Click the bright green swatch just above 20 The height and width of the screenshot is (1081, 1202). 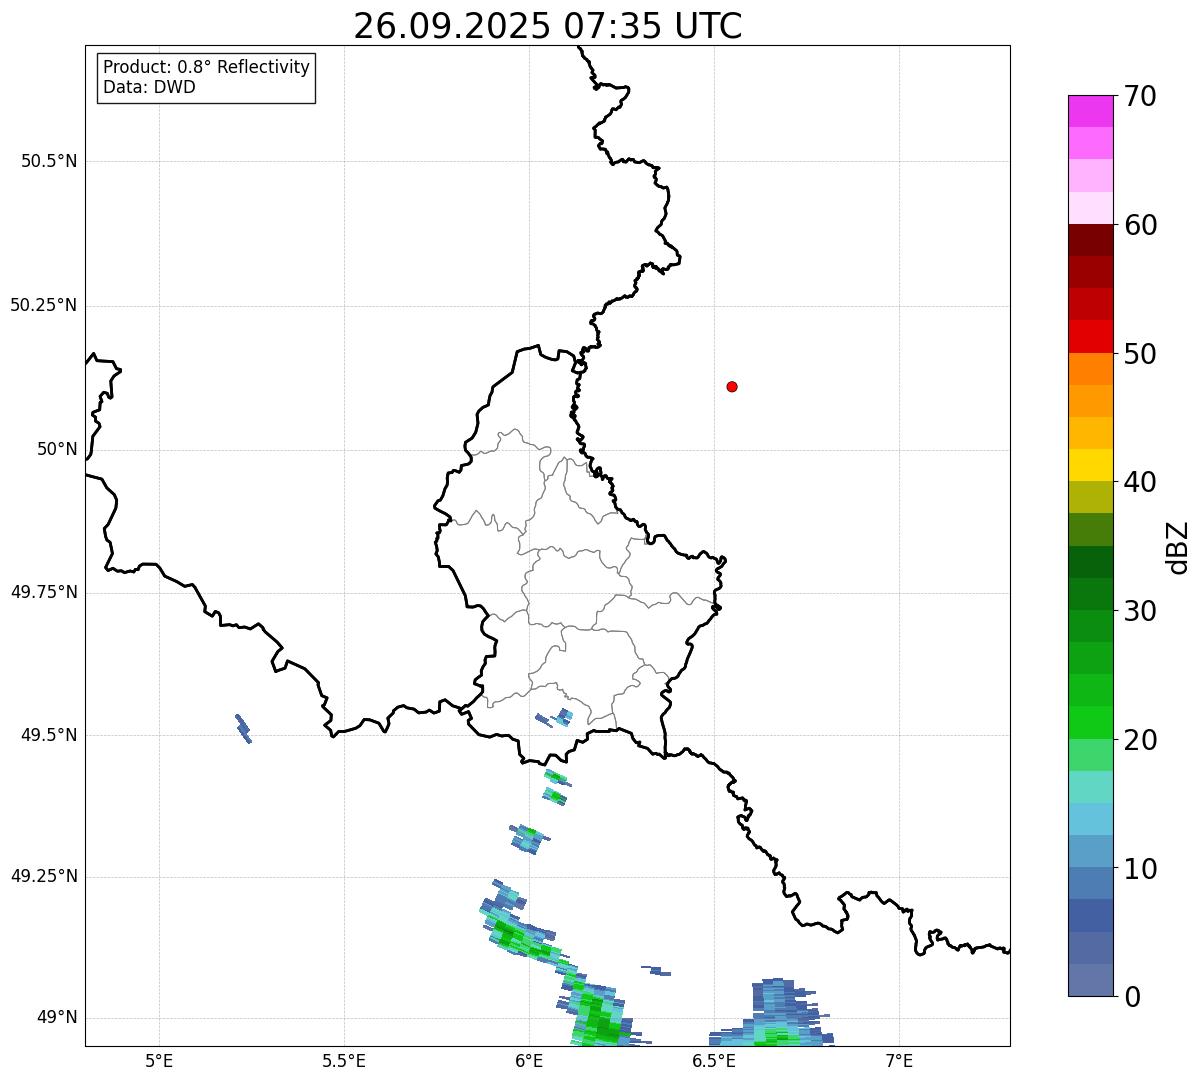pyautogui.click(x=1090, y=722)
